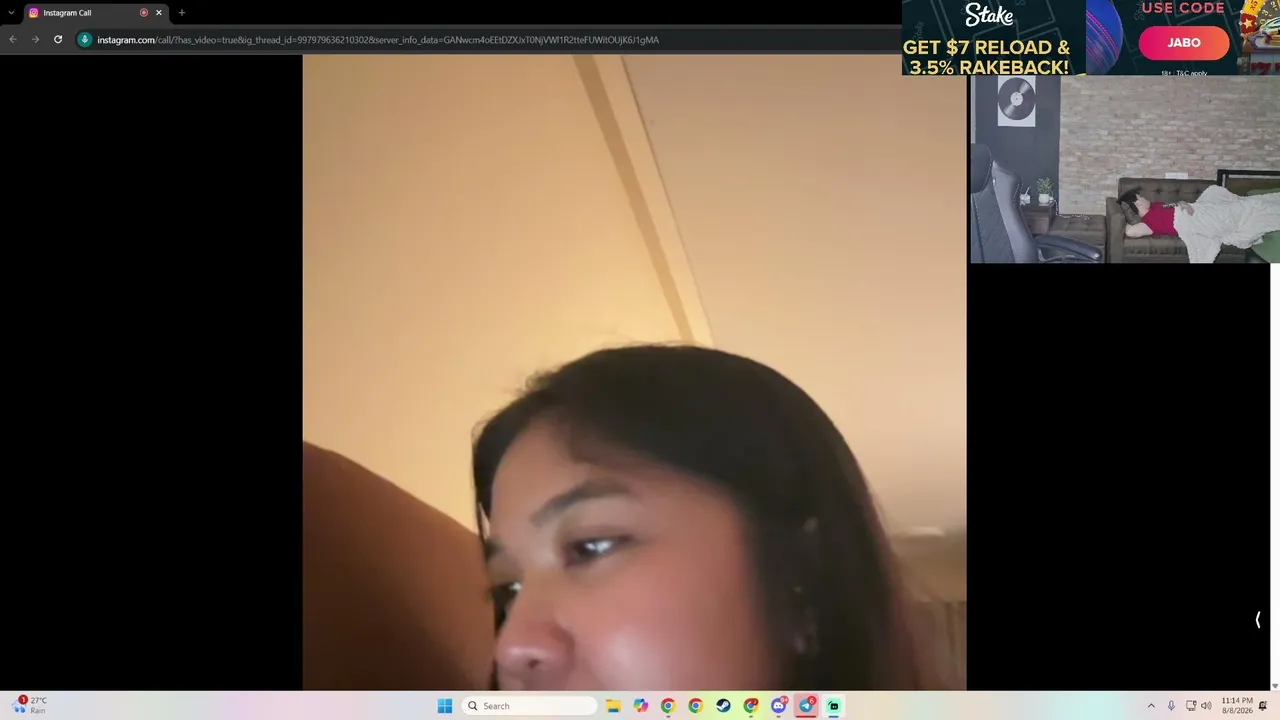The image size is (1280, 720).
Task: Open the weather widget showing 27°C Rain
Action: point(30,705)
